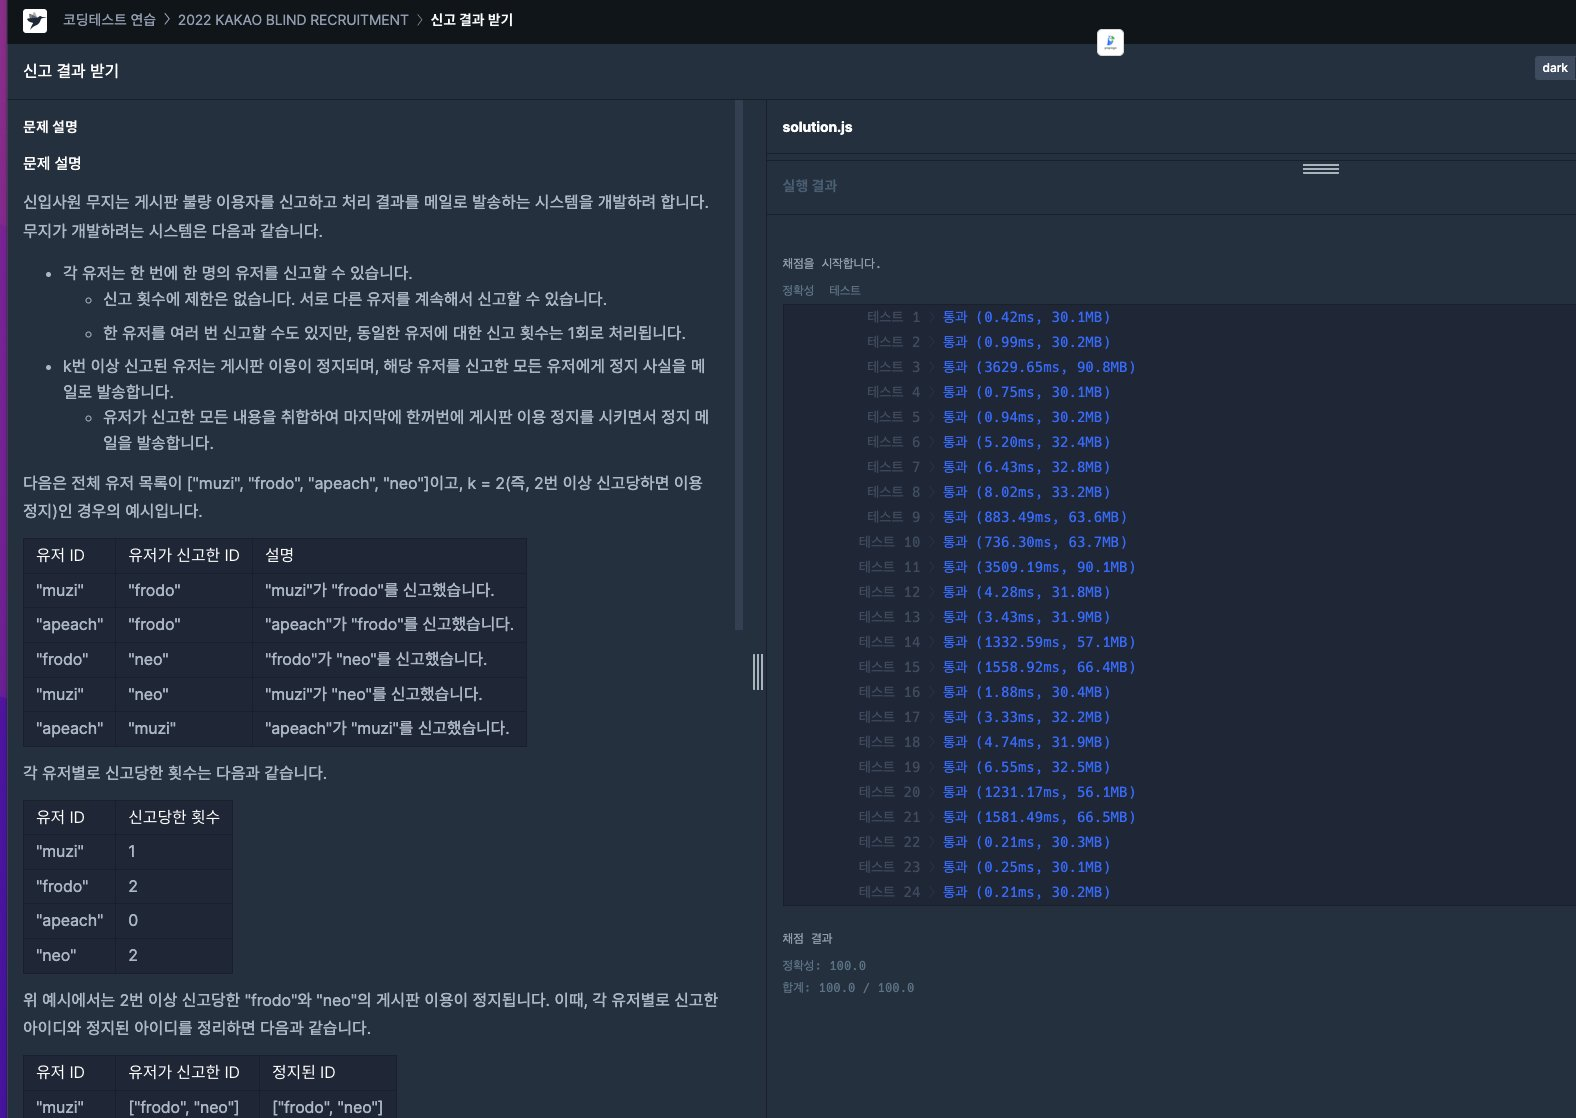Open the 코딩테스트 연습 breadcrumb link
This screenshot has height=1118, width=1576.
pos(109,20)
